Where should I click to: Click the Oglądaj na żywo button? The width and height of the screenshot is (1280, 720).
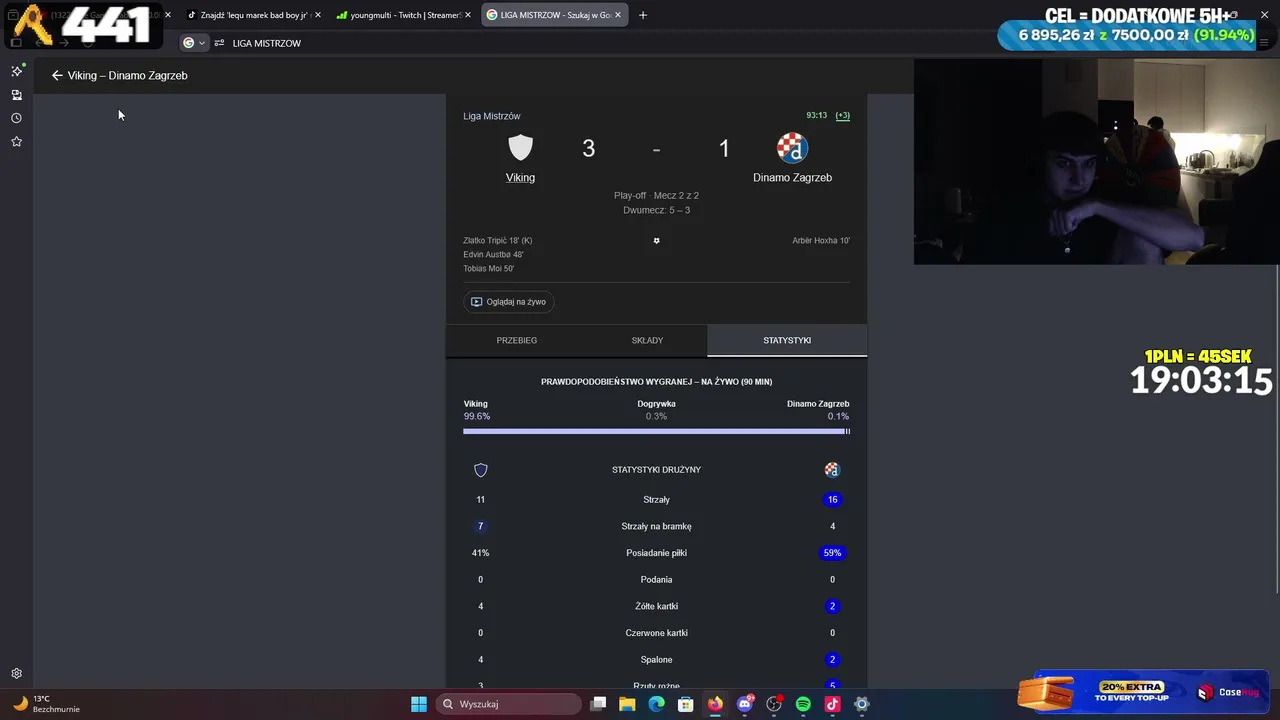[509, 302]
